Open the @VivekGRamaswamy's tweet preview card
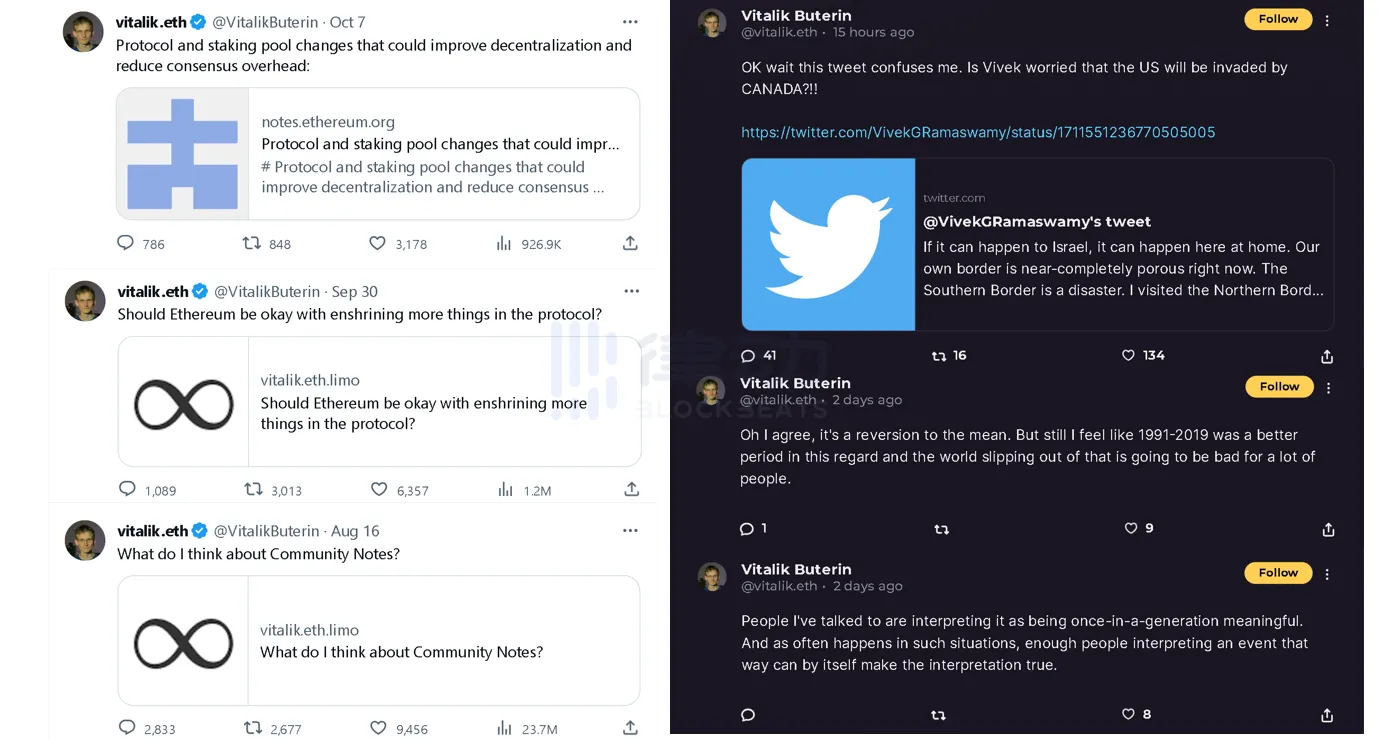Viewport: 1379px width, 741px height. [1037, 245]
